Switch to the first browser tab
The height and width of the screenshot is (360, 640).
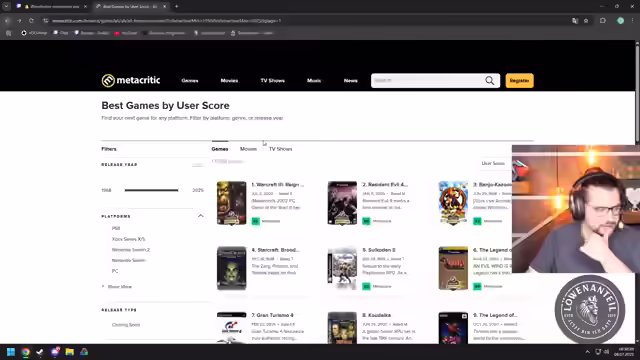[51, 7]
